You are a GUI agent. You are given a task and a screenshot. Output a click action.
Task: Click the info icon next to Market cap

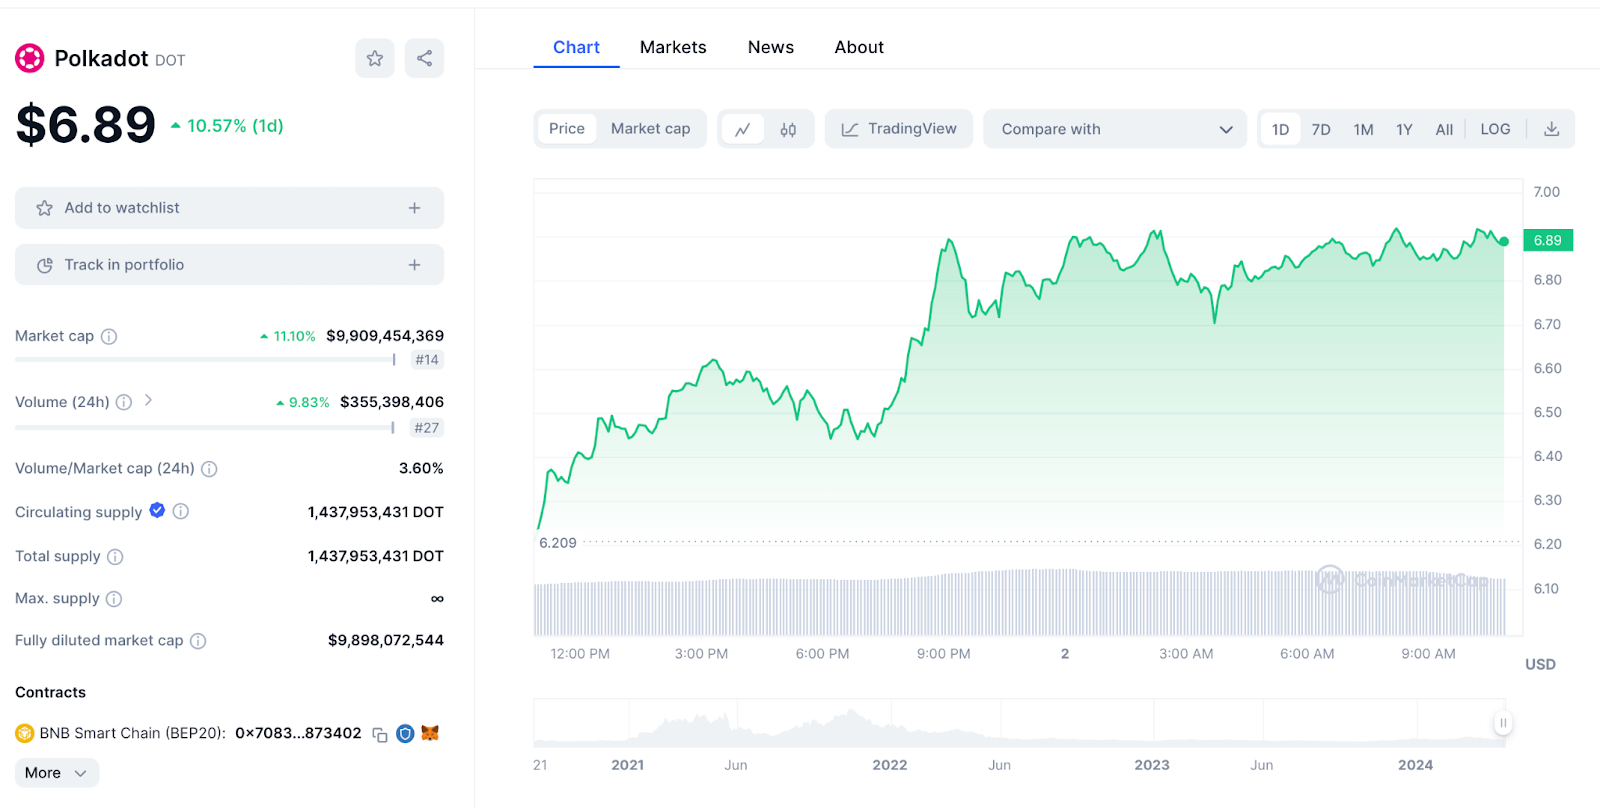[109, 337]
